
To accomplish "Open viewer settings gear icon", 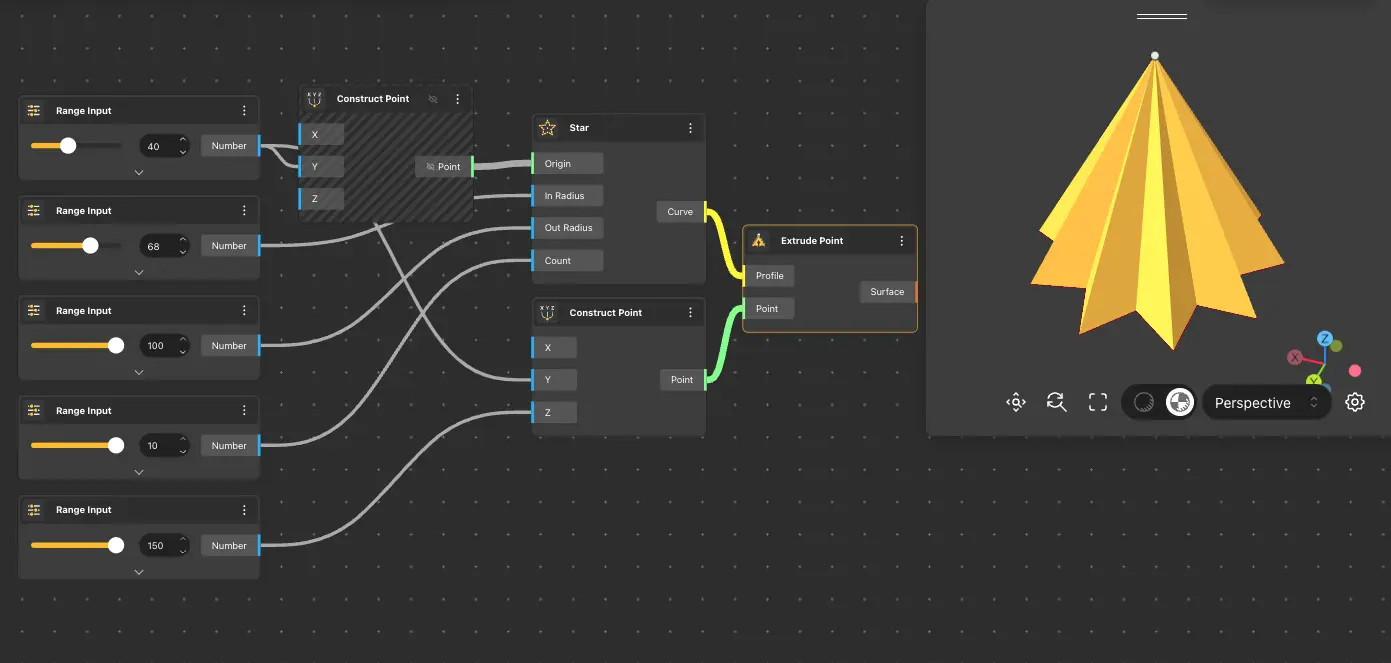I will click(1355, 402).
